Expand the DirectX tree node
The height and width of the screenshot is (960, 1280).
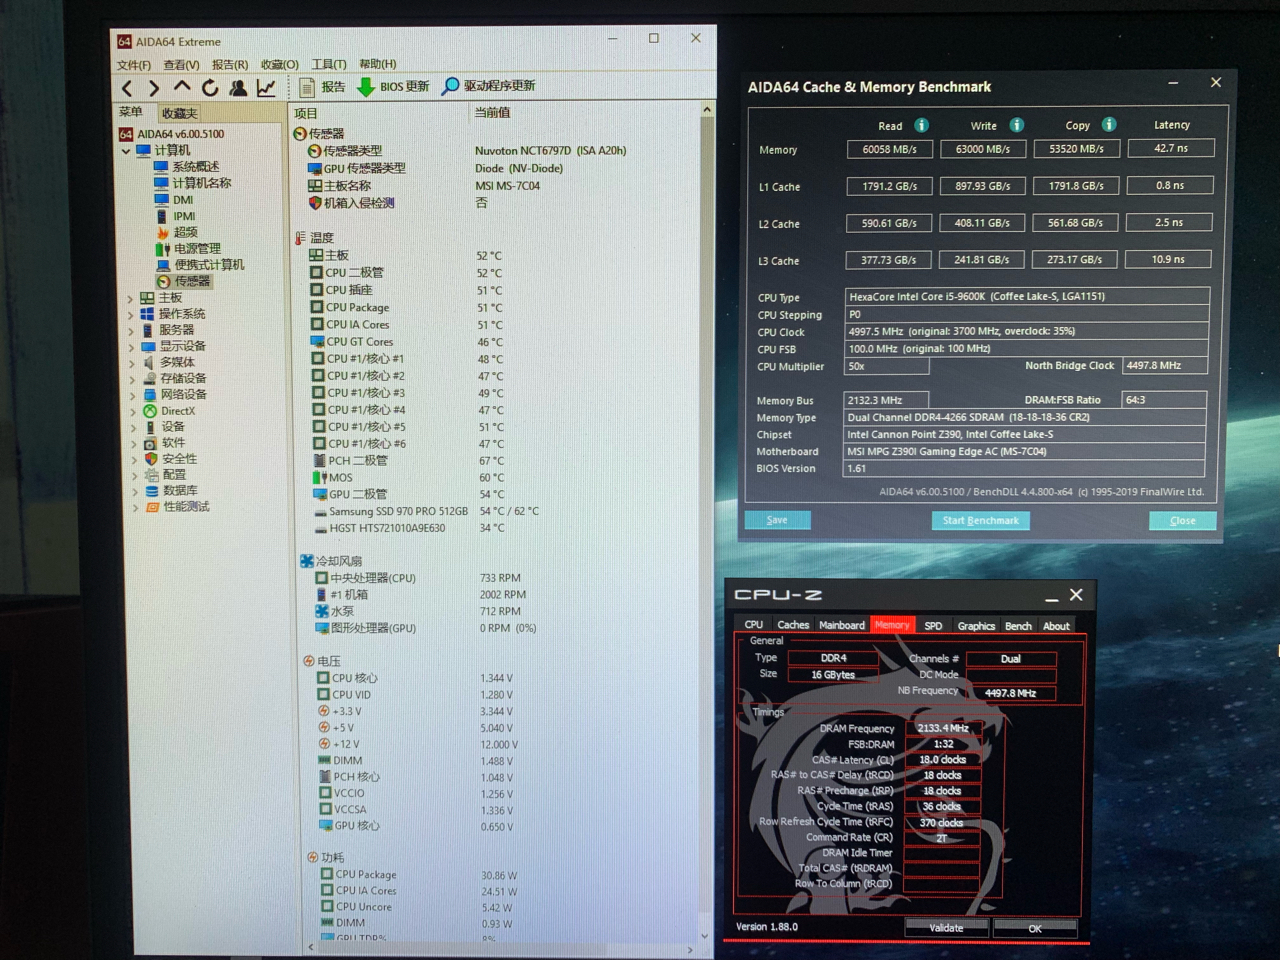point(133,411)
